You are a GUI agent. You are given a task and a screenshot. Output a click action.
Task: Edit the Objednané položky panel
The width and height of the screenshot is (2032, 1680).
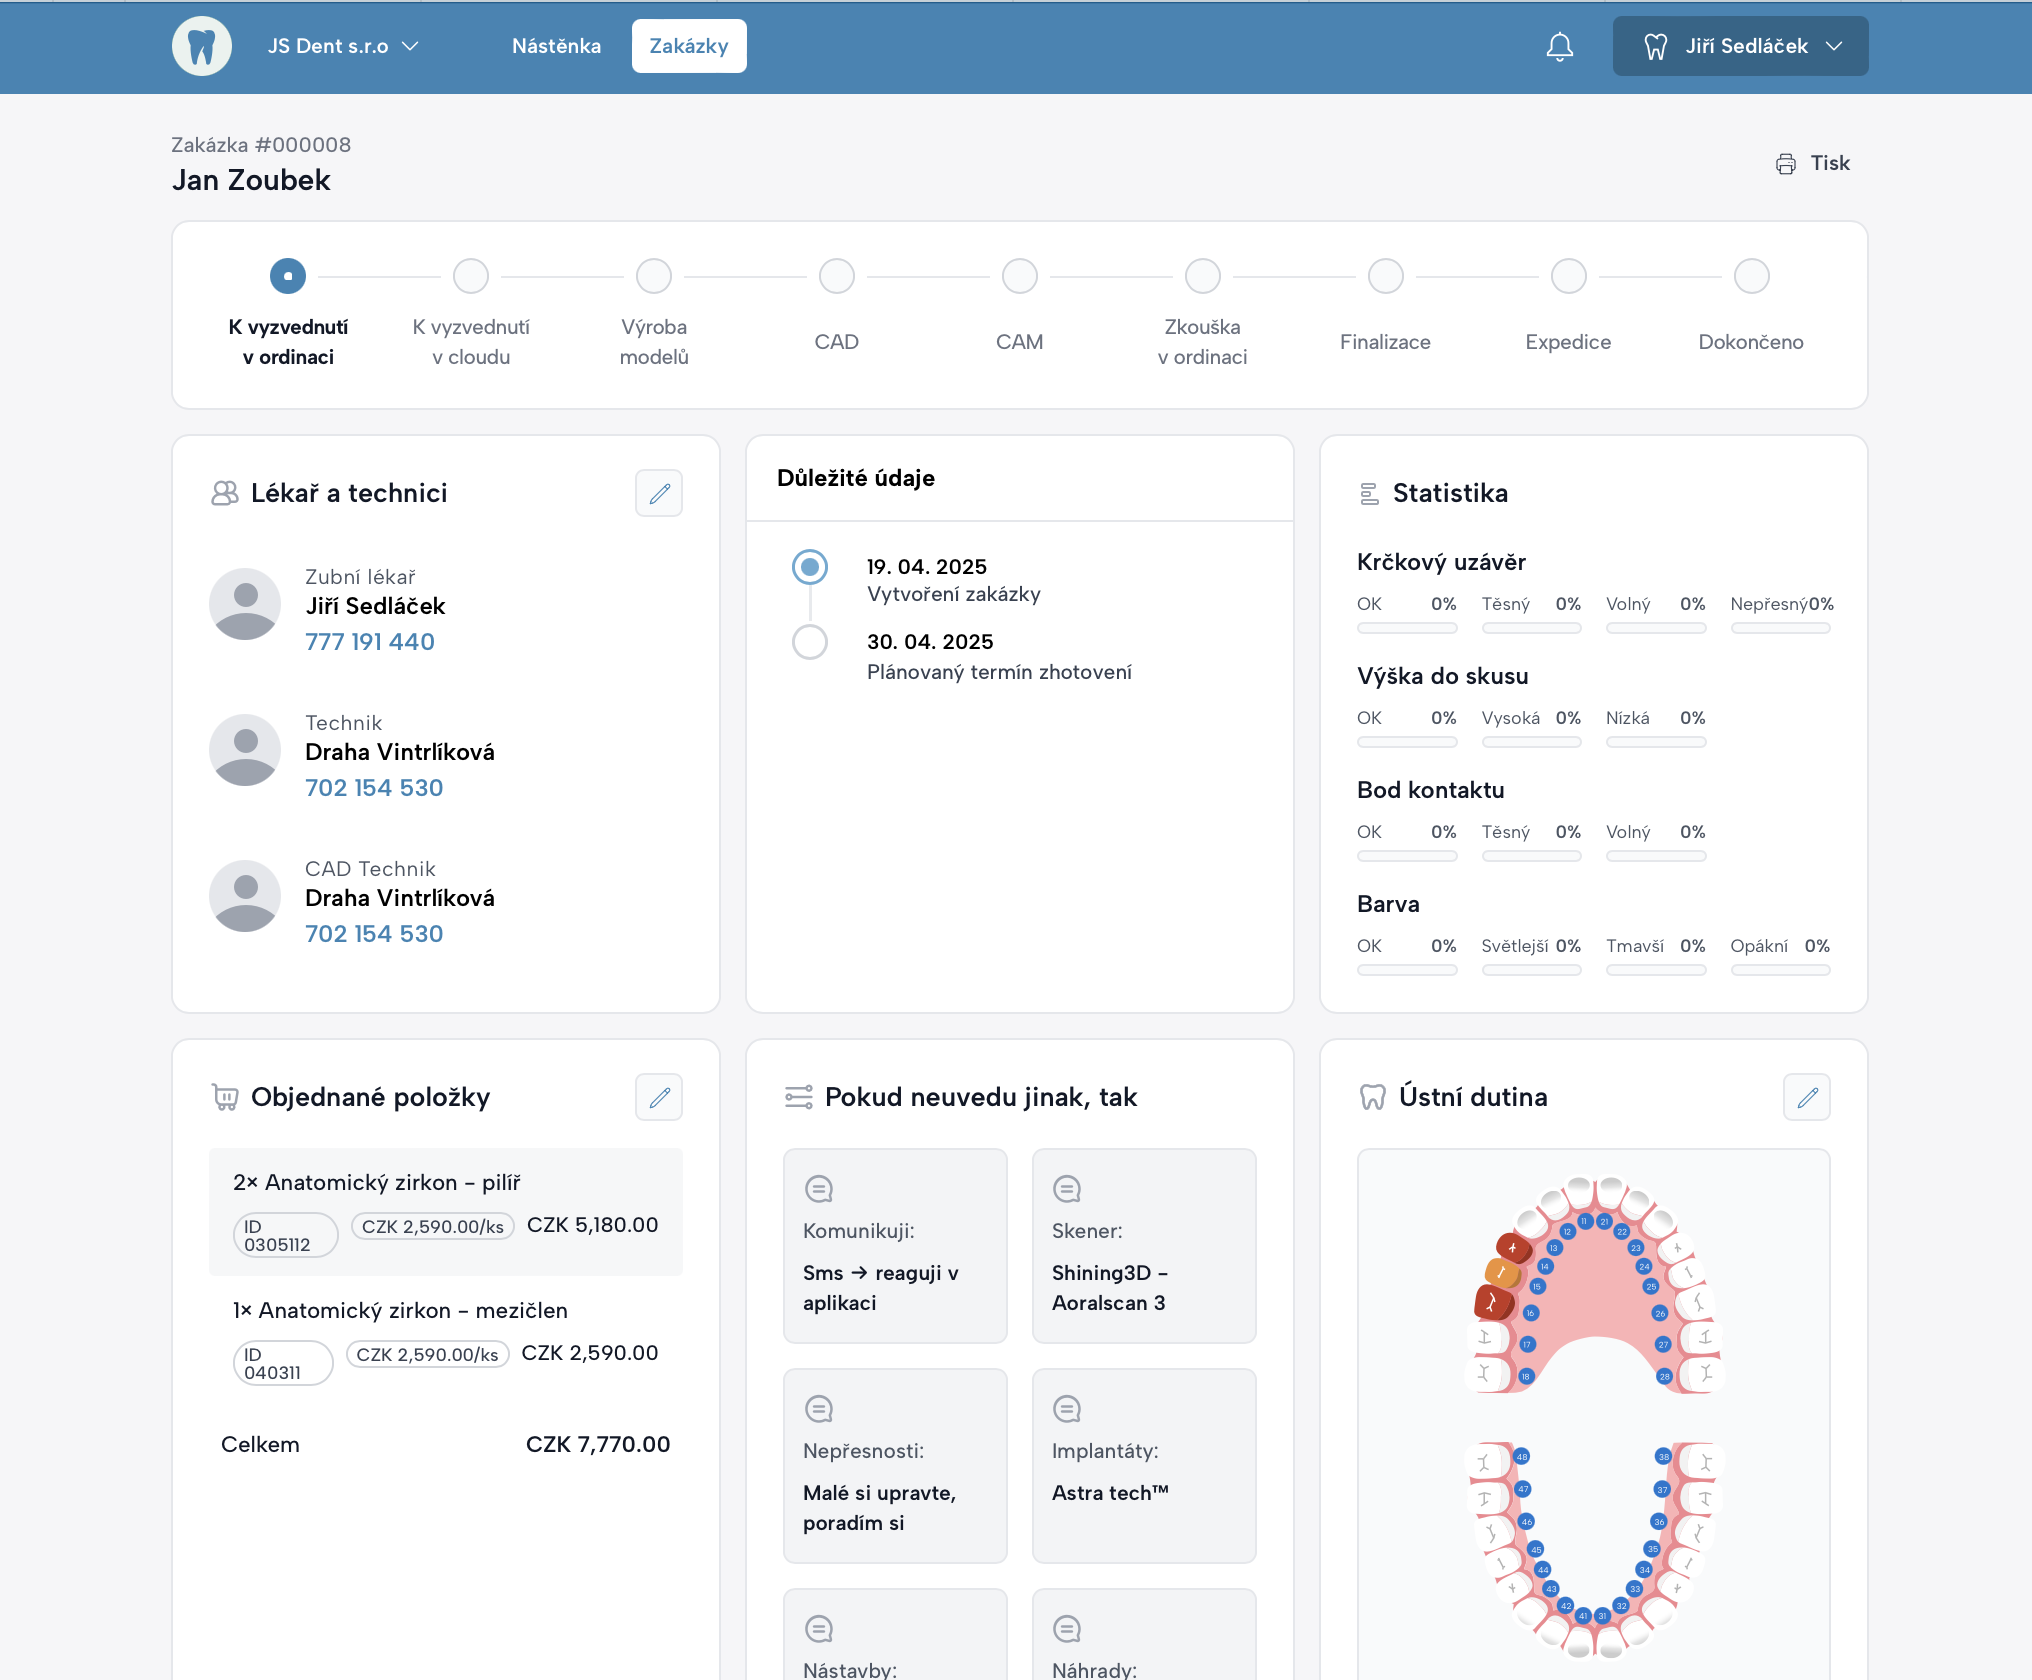pos(659,1097)
